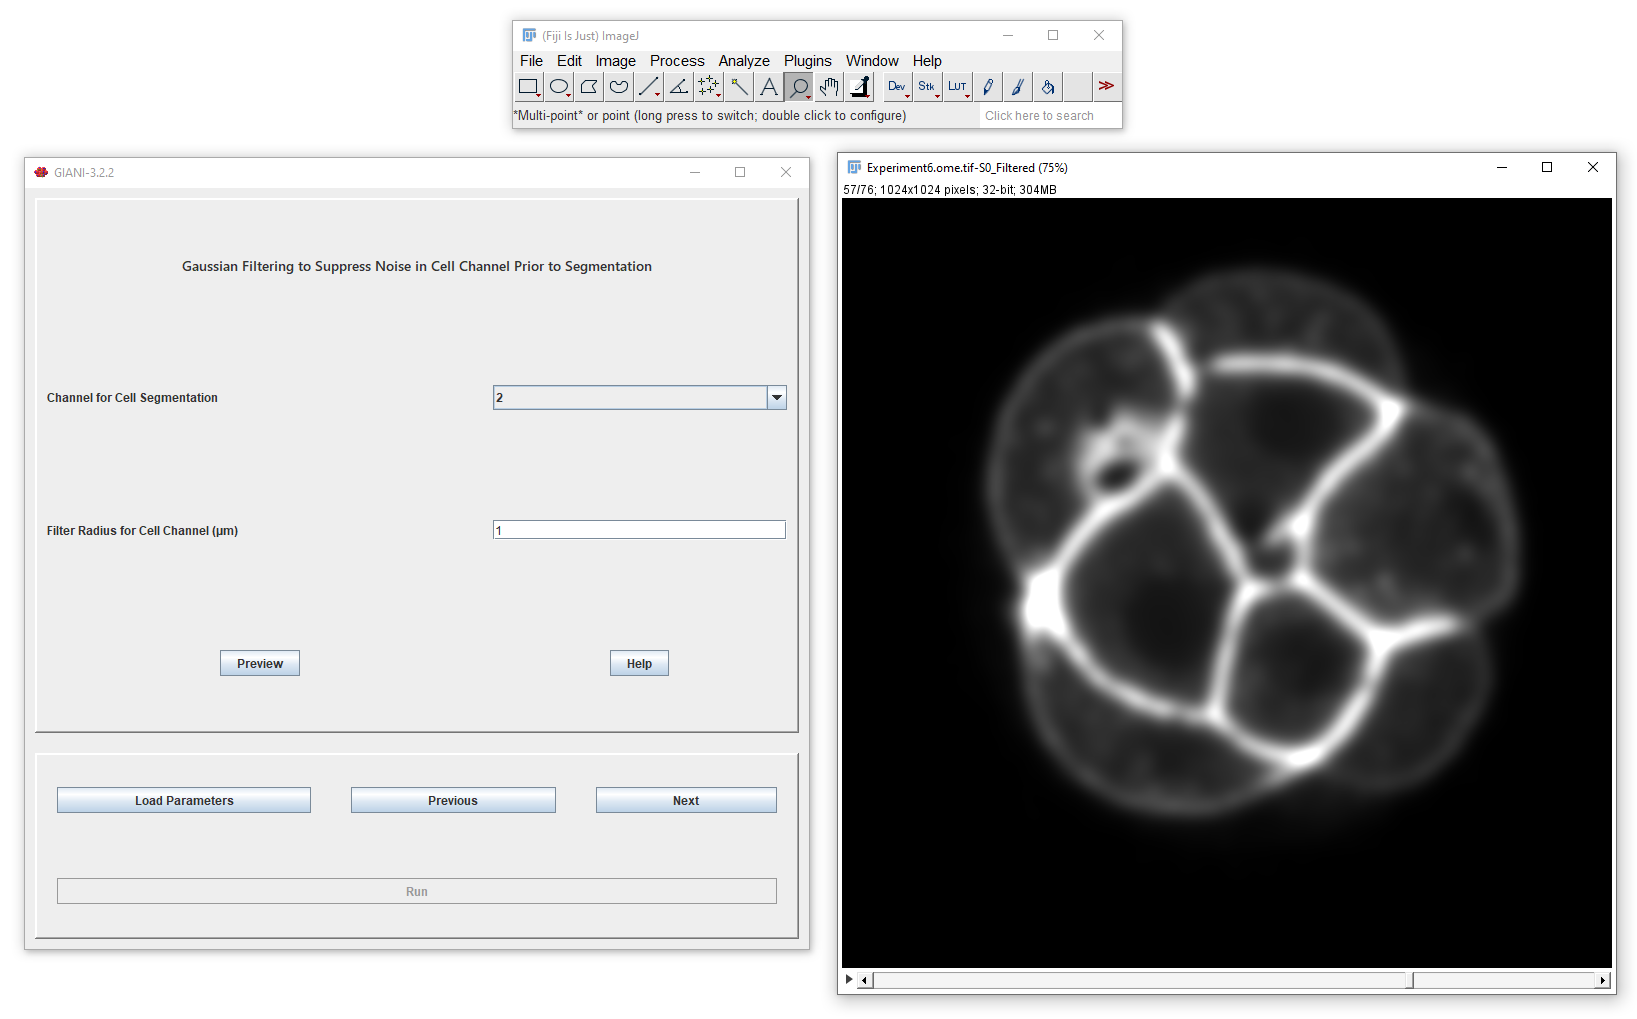Close the GIANI-3.2.2 window

[x=786, y=172]
